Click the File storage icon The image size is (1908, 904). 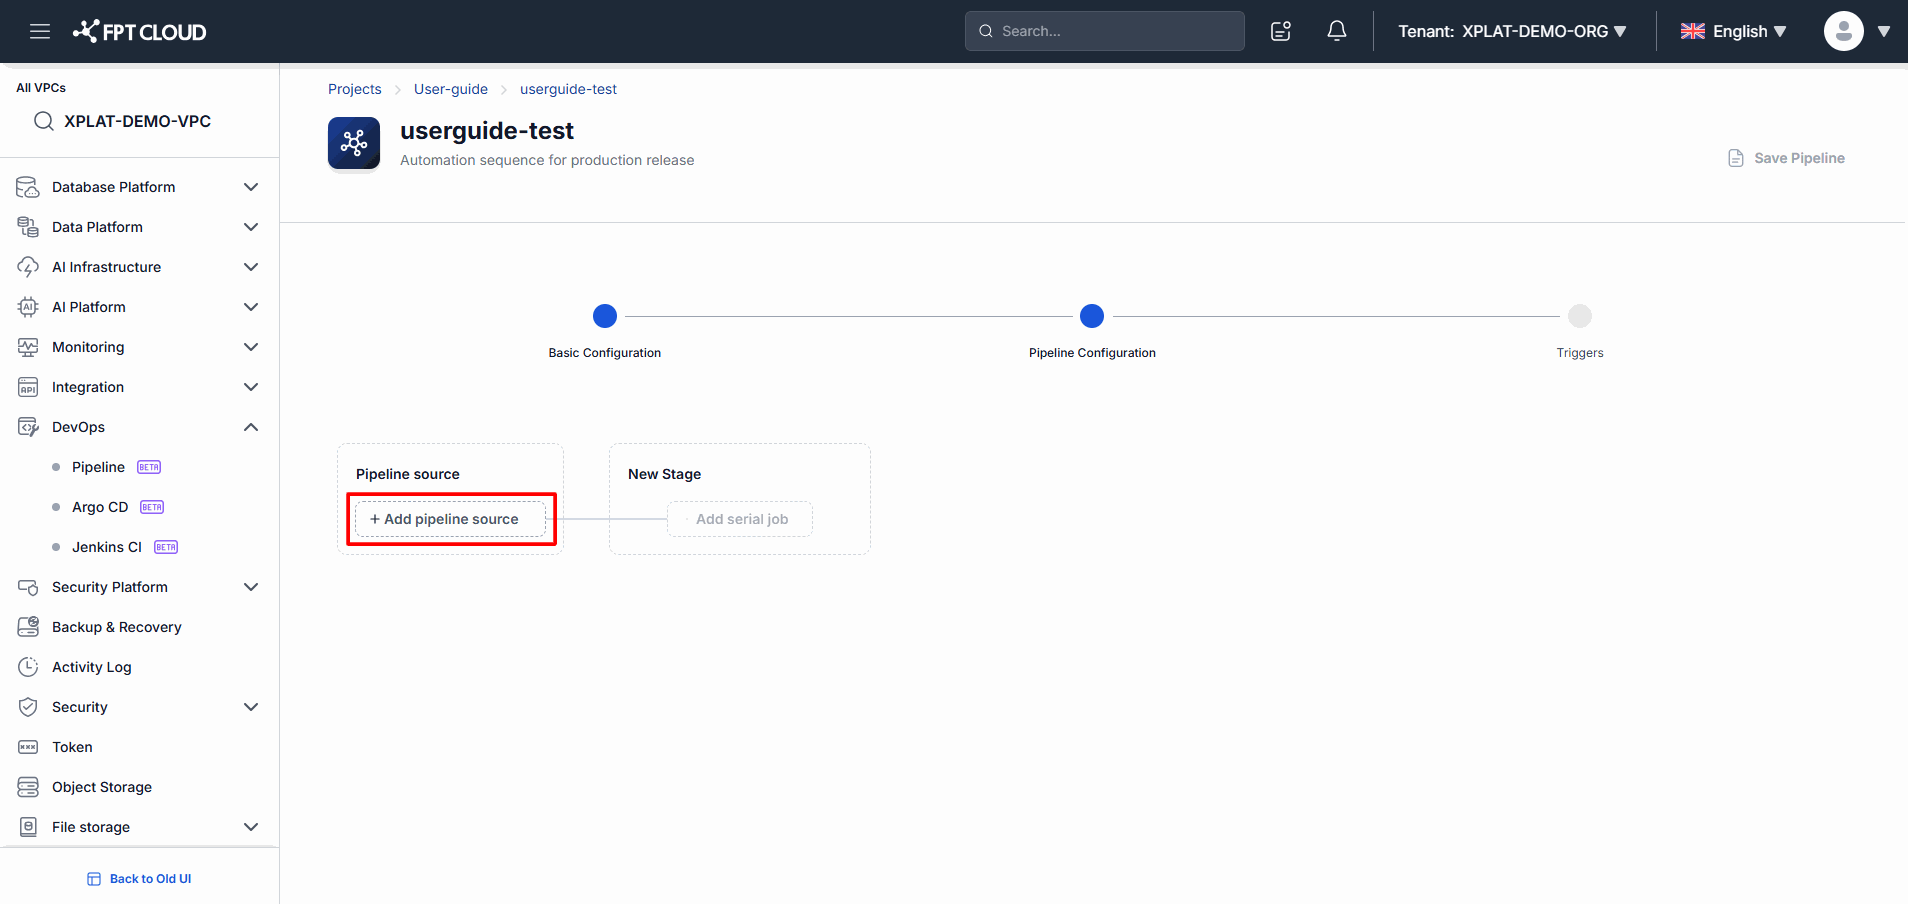29,827
